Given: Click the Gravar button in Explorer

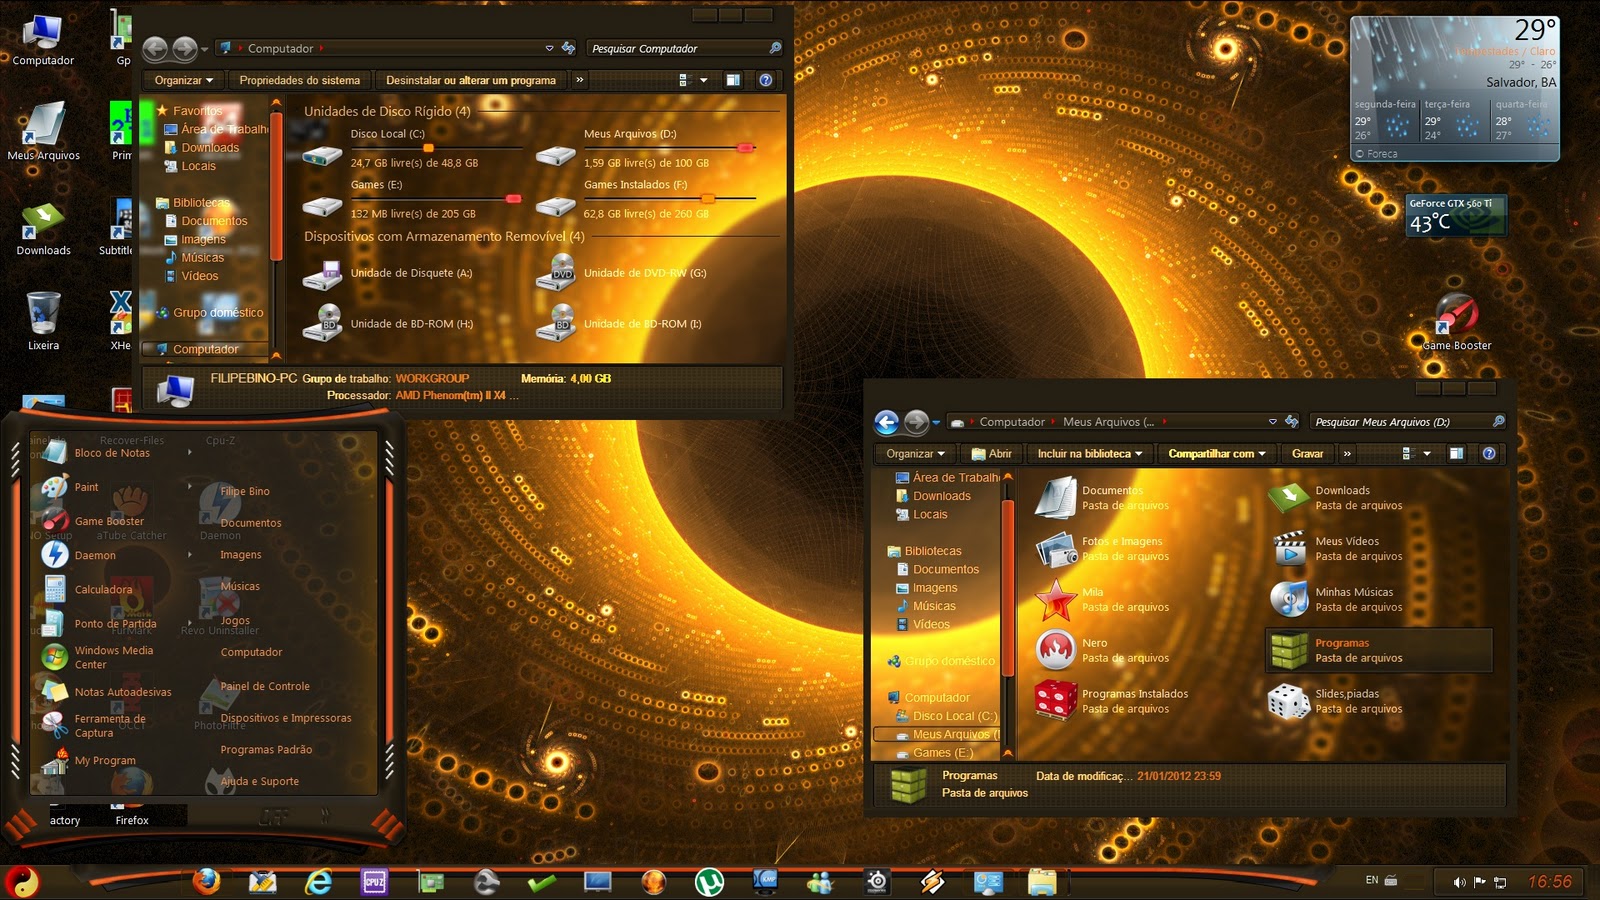Looking at the screenshot, I should 1307,453.
